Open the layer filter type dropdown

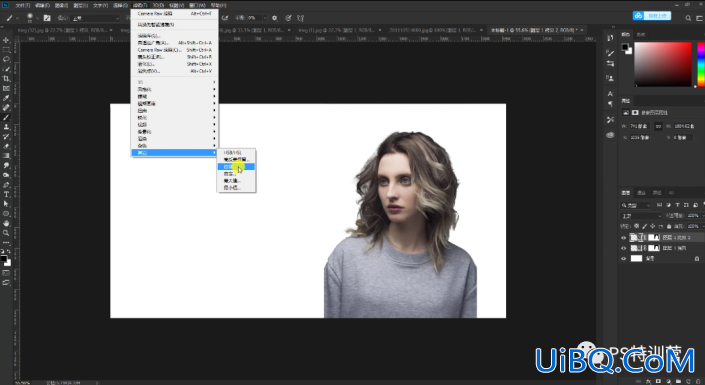pos(636,205)
